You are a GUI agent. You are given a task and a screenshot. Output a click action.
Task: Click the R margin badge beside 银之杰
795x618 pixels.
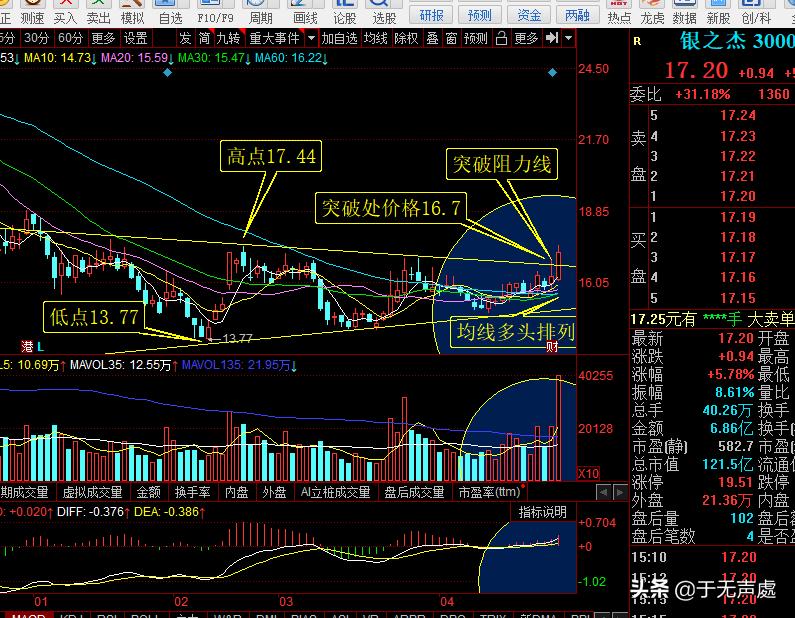click(637, 42)
